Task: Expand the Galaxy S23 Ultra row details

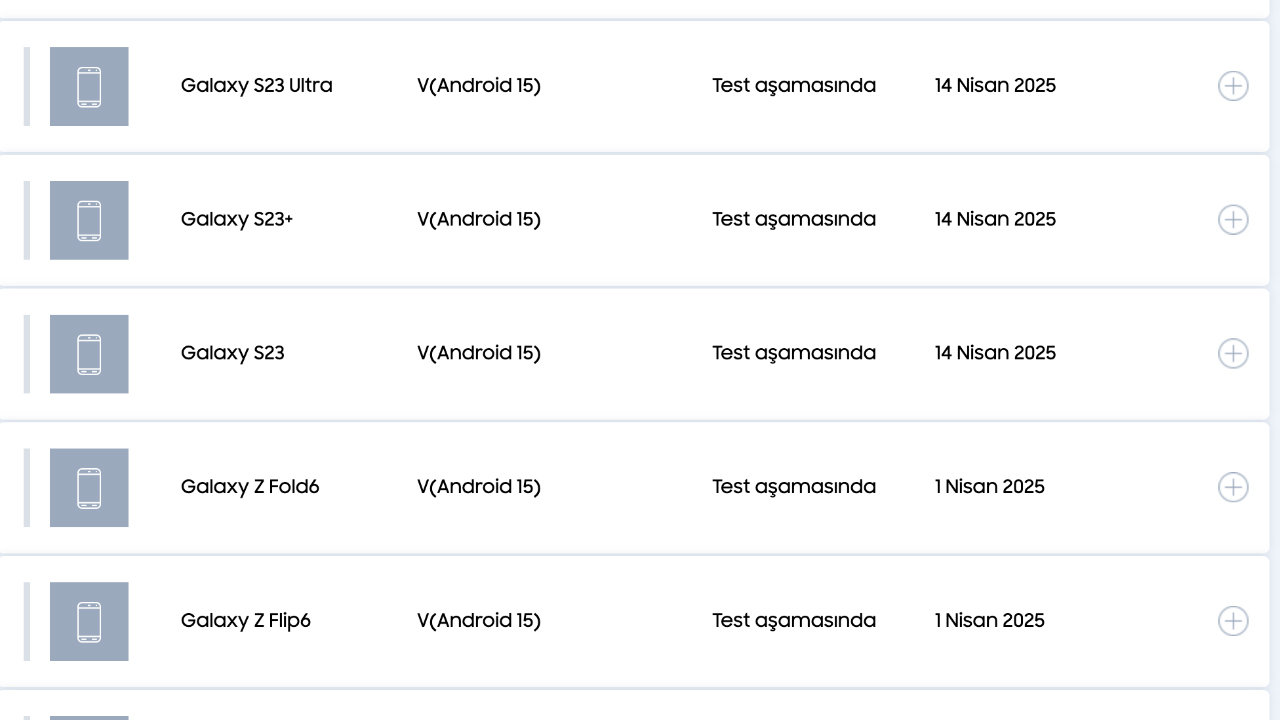Action: click(x=1233, y=86)
